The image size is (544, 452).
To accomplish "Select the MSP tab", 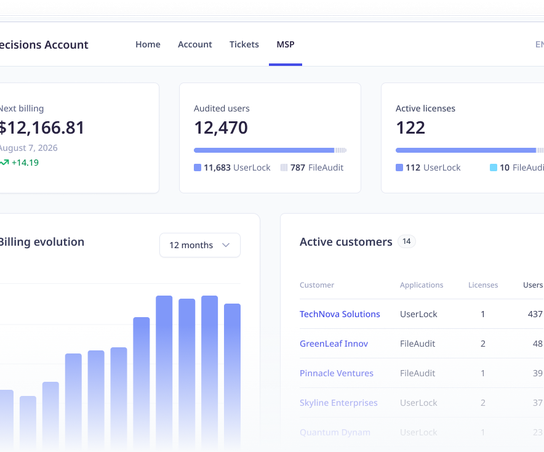I will pyautogui.click(x=285, y=44).
